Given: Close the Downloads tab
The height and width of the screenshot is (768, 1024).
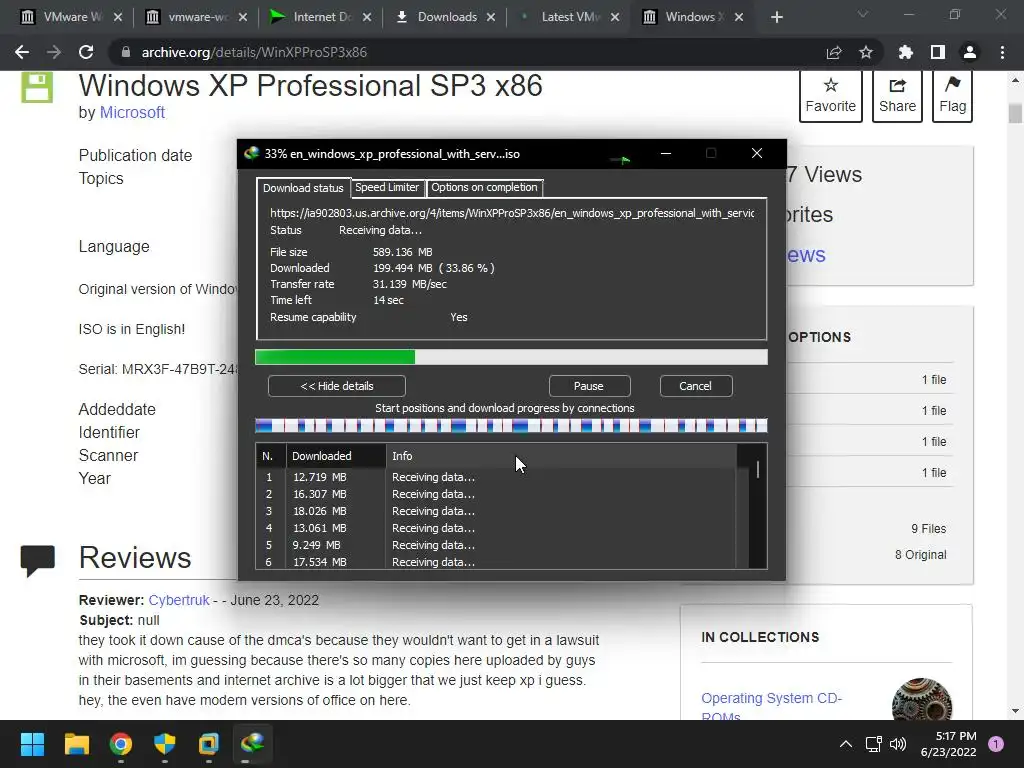Looking at the screenshot, I should point(491,17).
